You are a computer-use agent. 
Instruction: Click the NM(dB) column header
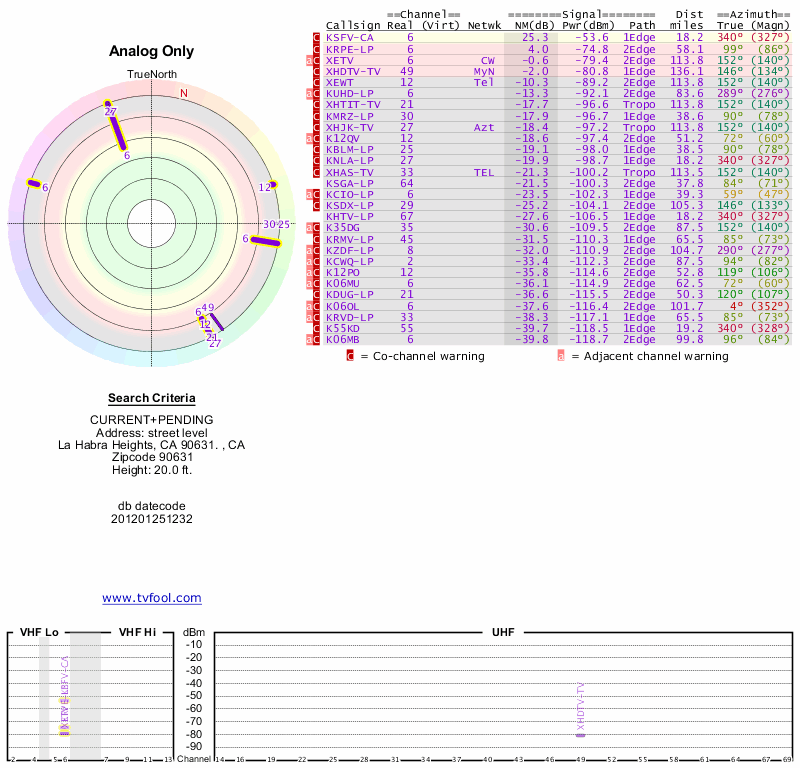(530, 25)
